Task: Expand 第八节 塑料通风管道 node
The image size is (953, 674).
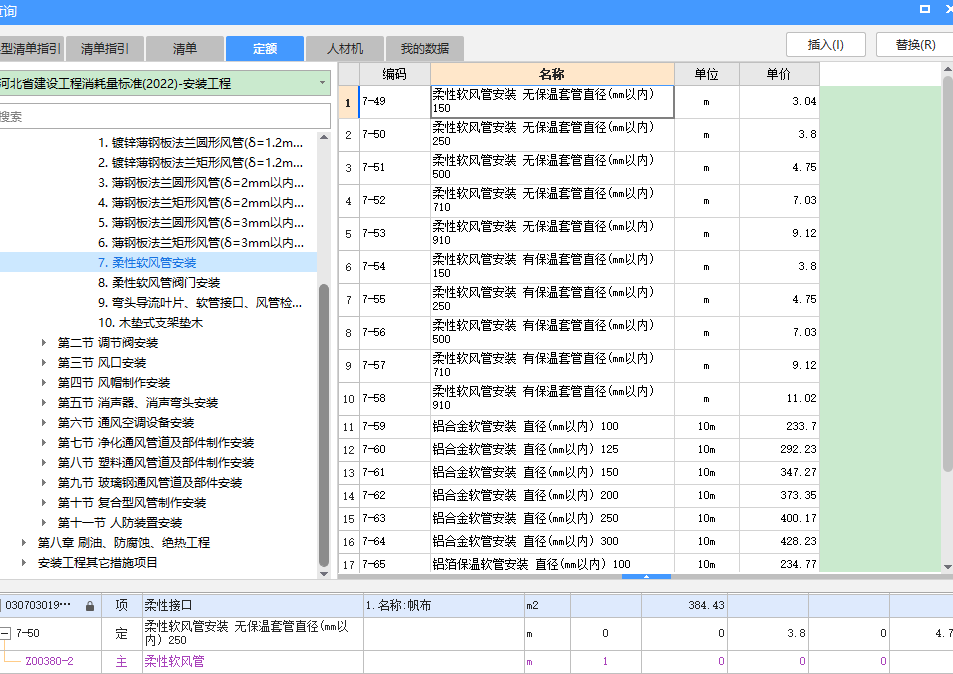Action: [x=44, y=463]
